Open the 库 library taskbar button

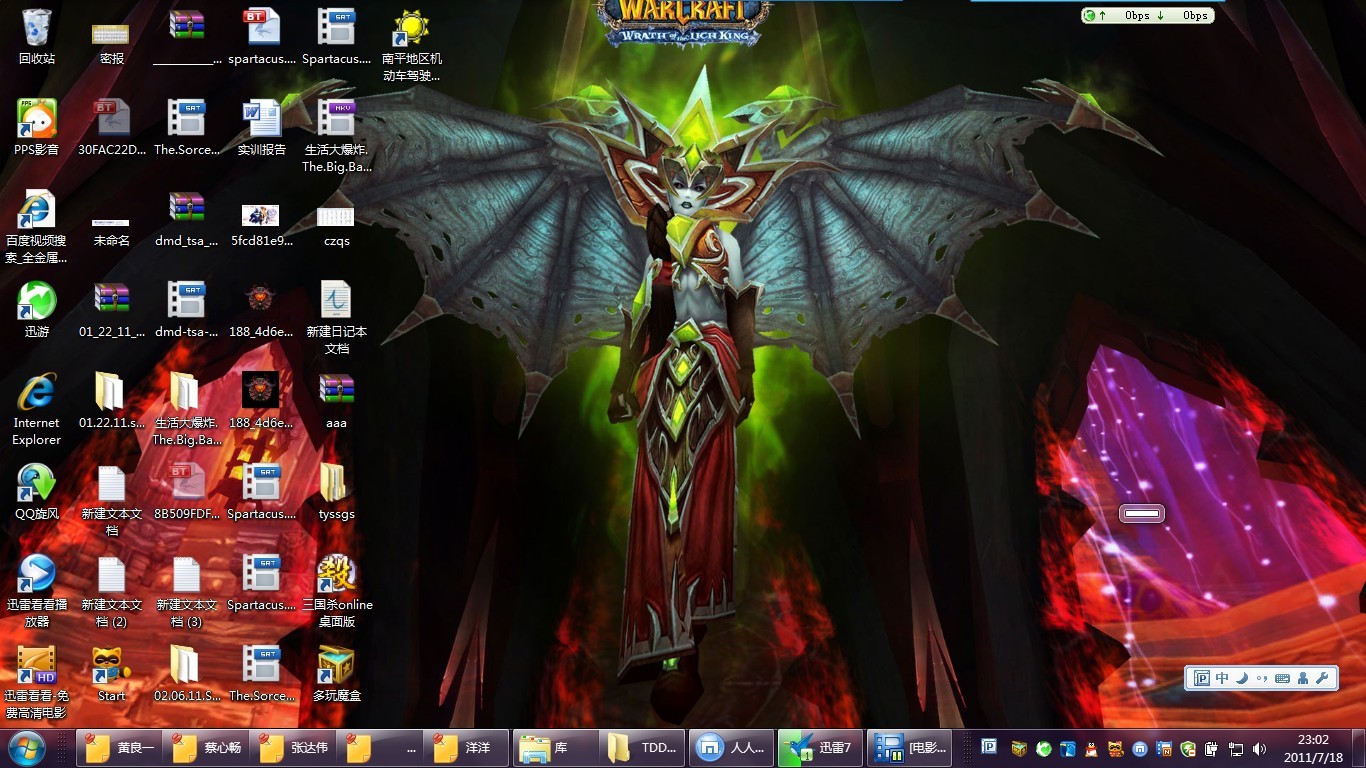pyautogui.click(x=555, y=747)
